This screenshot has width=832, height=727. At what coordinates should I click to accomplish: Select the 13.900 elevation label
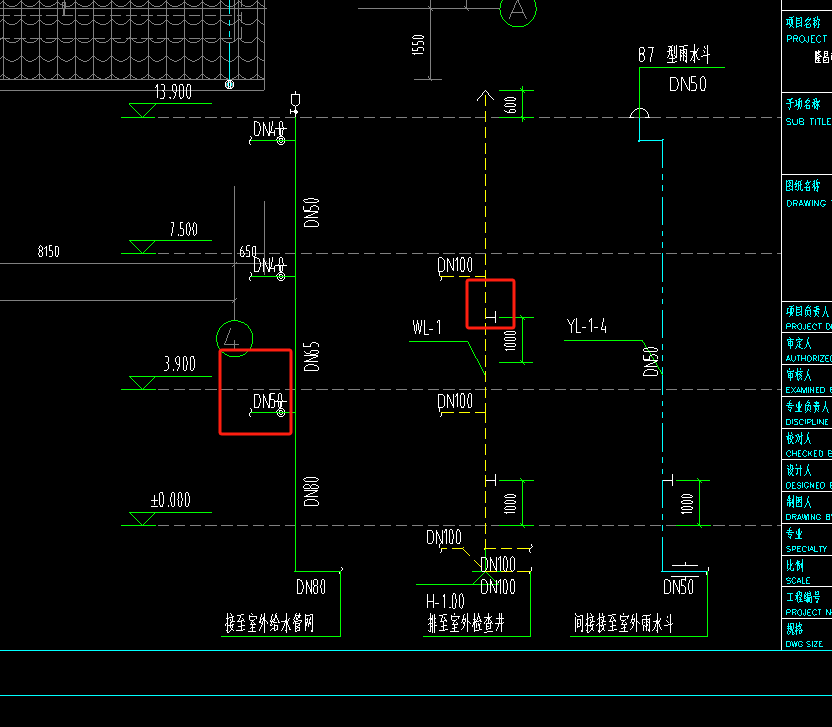click(173, 92)
